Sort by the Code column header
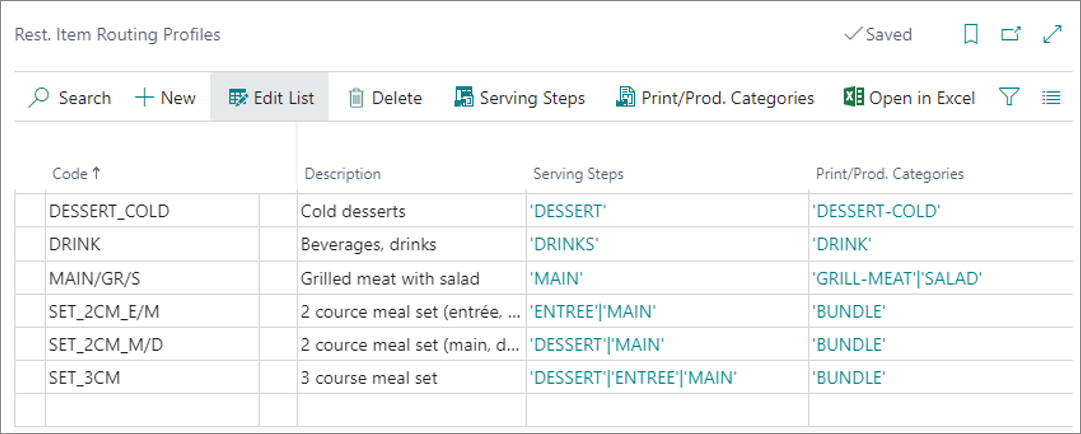Image resolution: width=1081 pixels, height=434 pixels. [77, 174]
